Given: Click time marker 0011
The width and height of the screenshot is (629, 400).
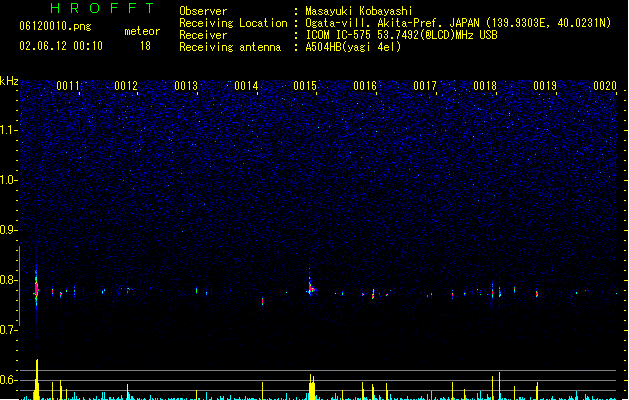Looking at the screenshot, I should click(68, 86).
